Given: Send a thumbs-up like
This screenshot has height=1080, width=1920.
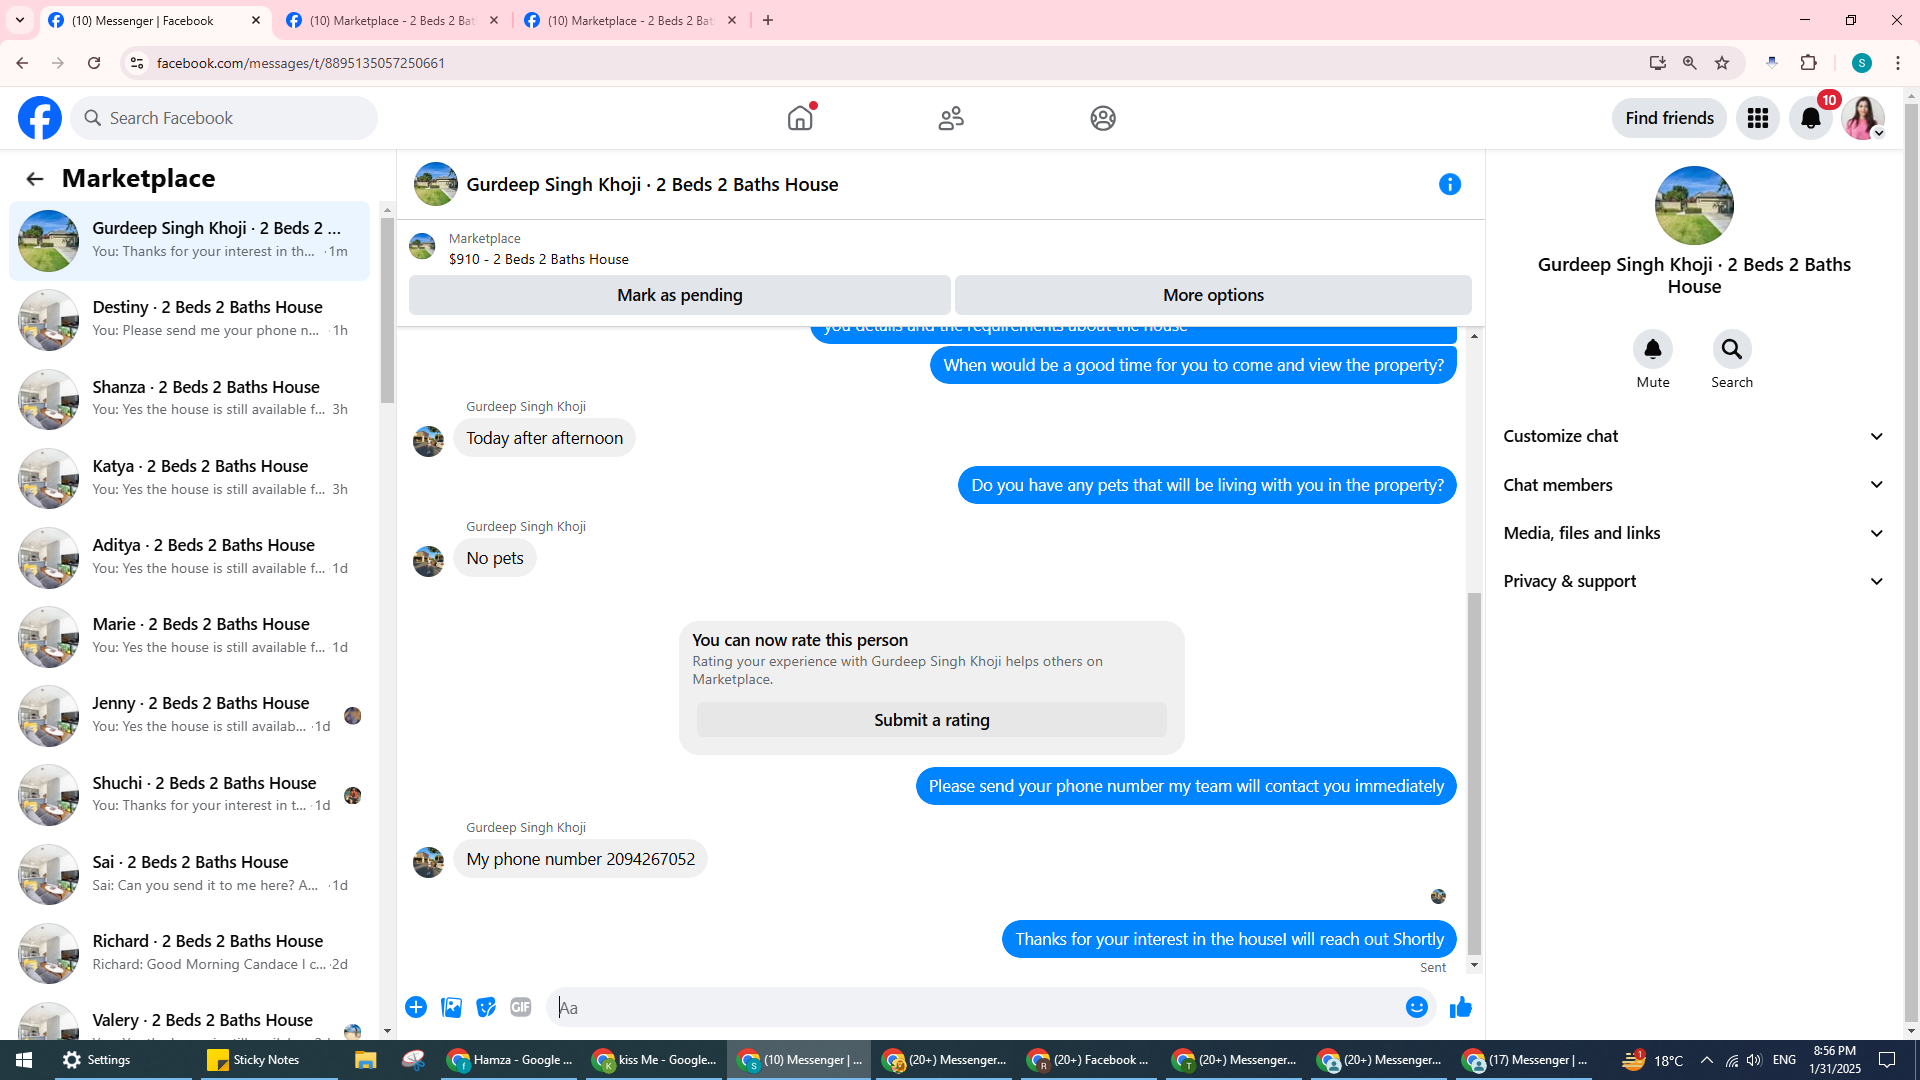Looking at the screenshot, I should point(1461,1007).
